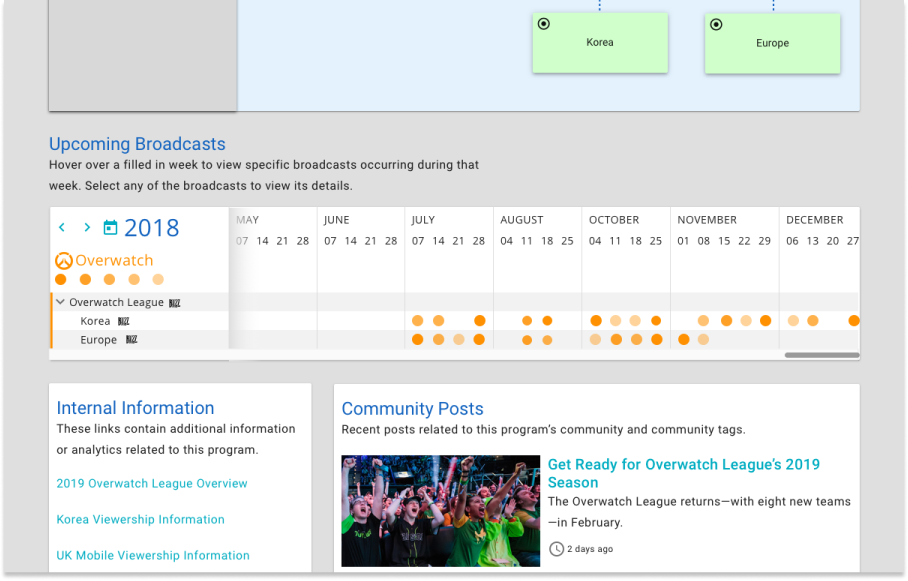Select the Korea broadcast dot for November 22
This screenshot has height=581, width=908.
pyautogui.click(x=746, y=321)
